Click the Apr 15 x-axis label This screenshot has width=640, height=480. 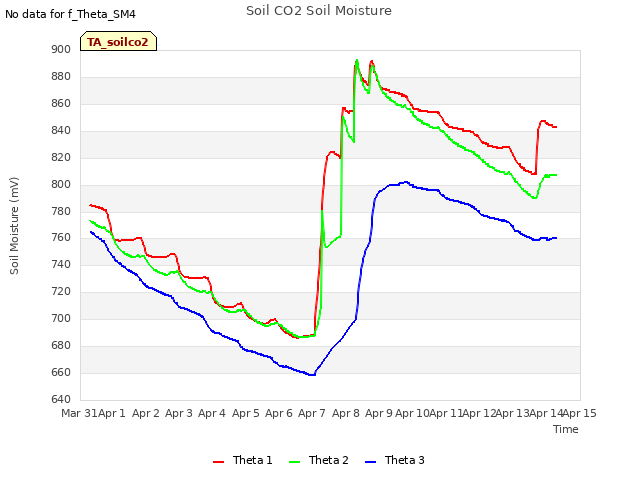(580, 413)
